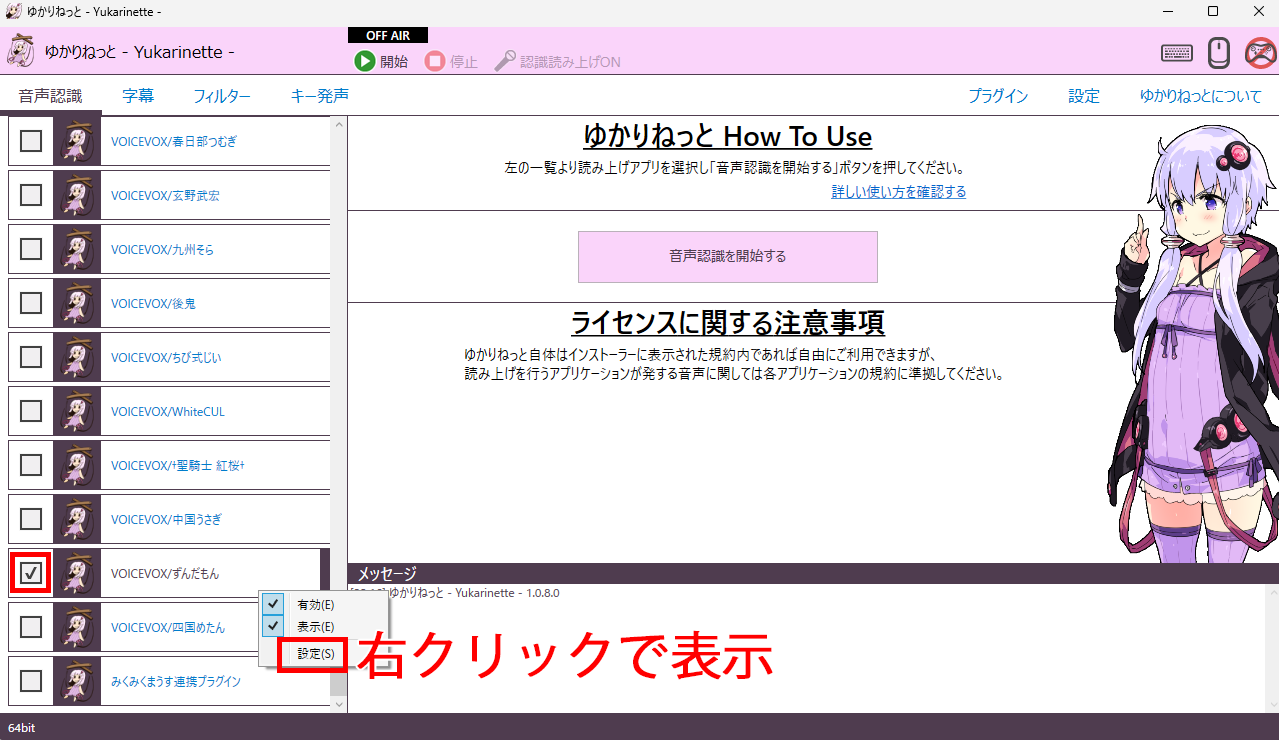The height and width of the screenshot is (740, 1279).
Task: Enable checkbox for VOICEVOX/後鬼
Action: (31, 303)
